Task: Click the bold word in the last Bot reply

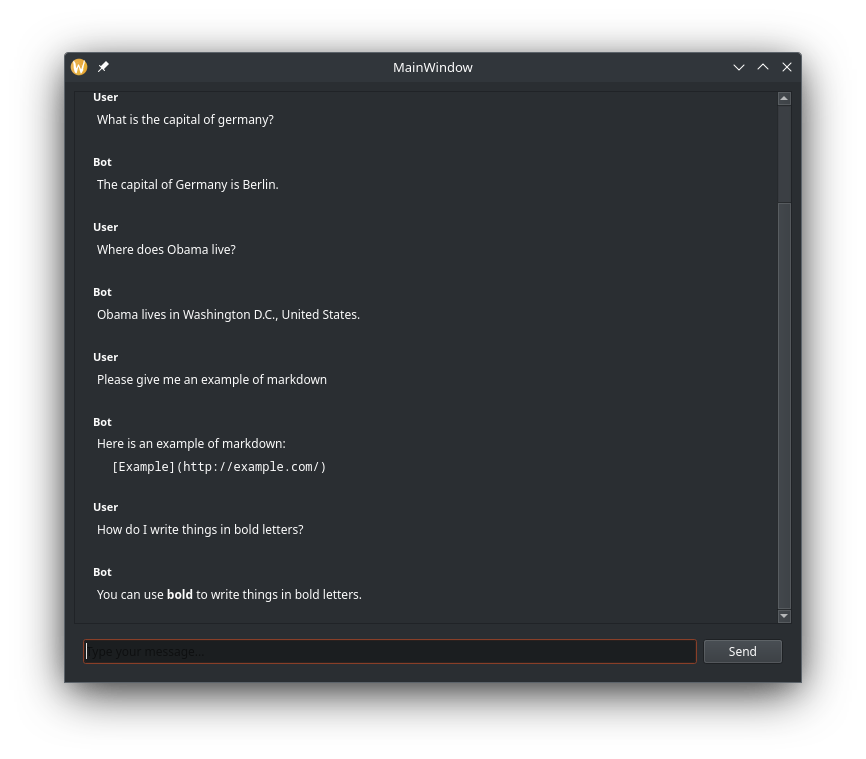Action: (x=179, y=594)
